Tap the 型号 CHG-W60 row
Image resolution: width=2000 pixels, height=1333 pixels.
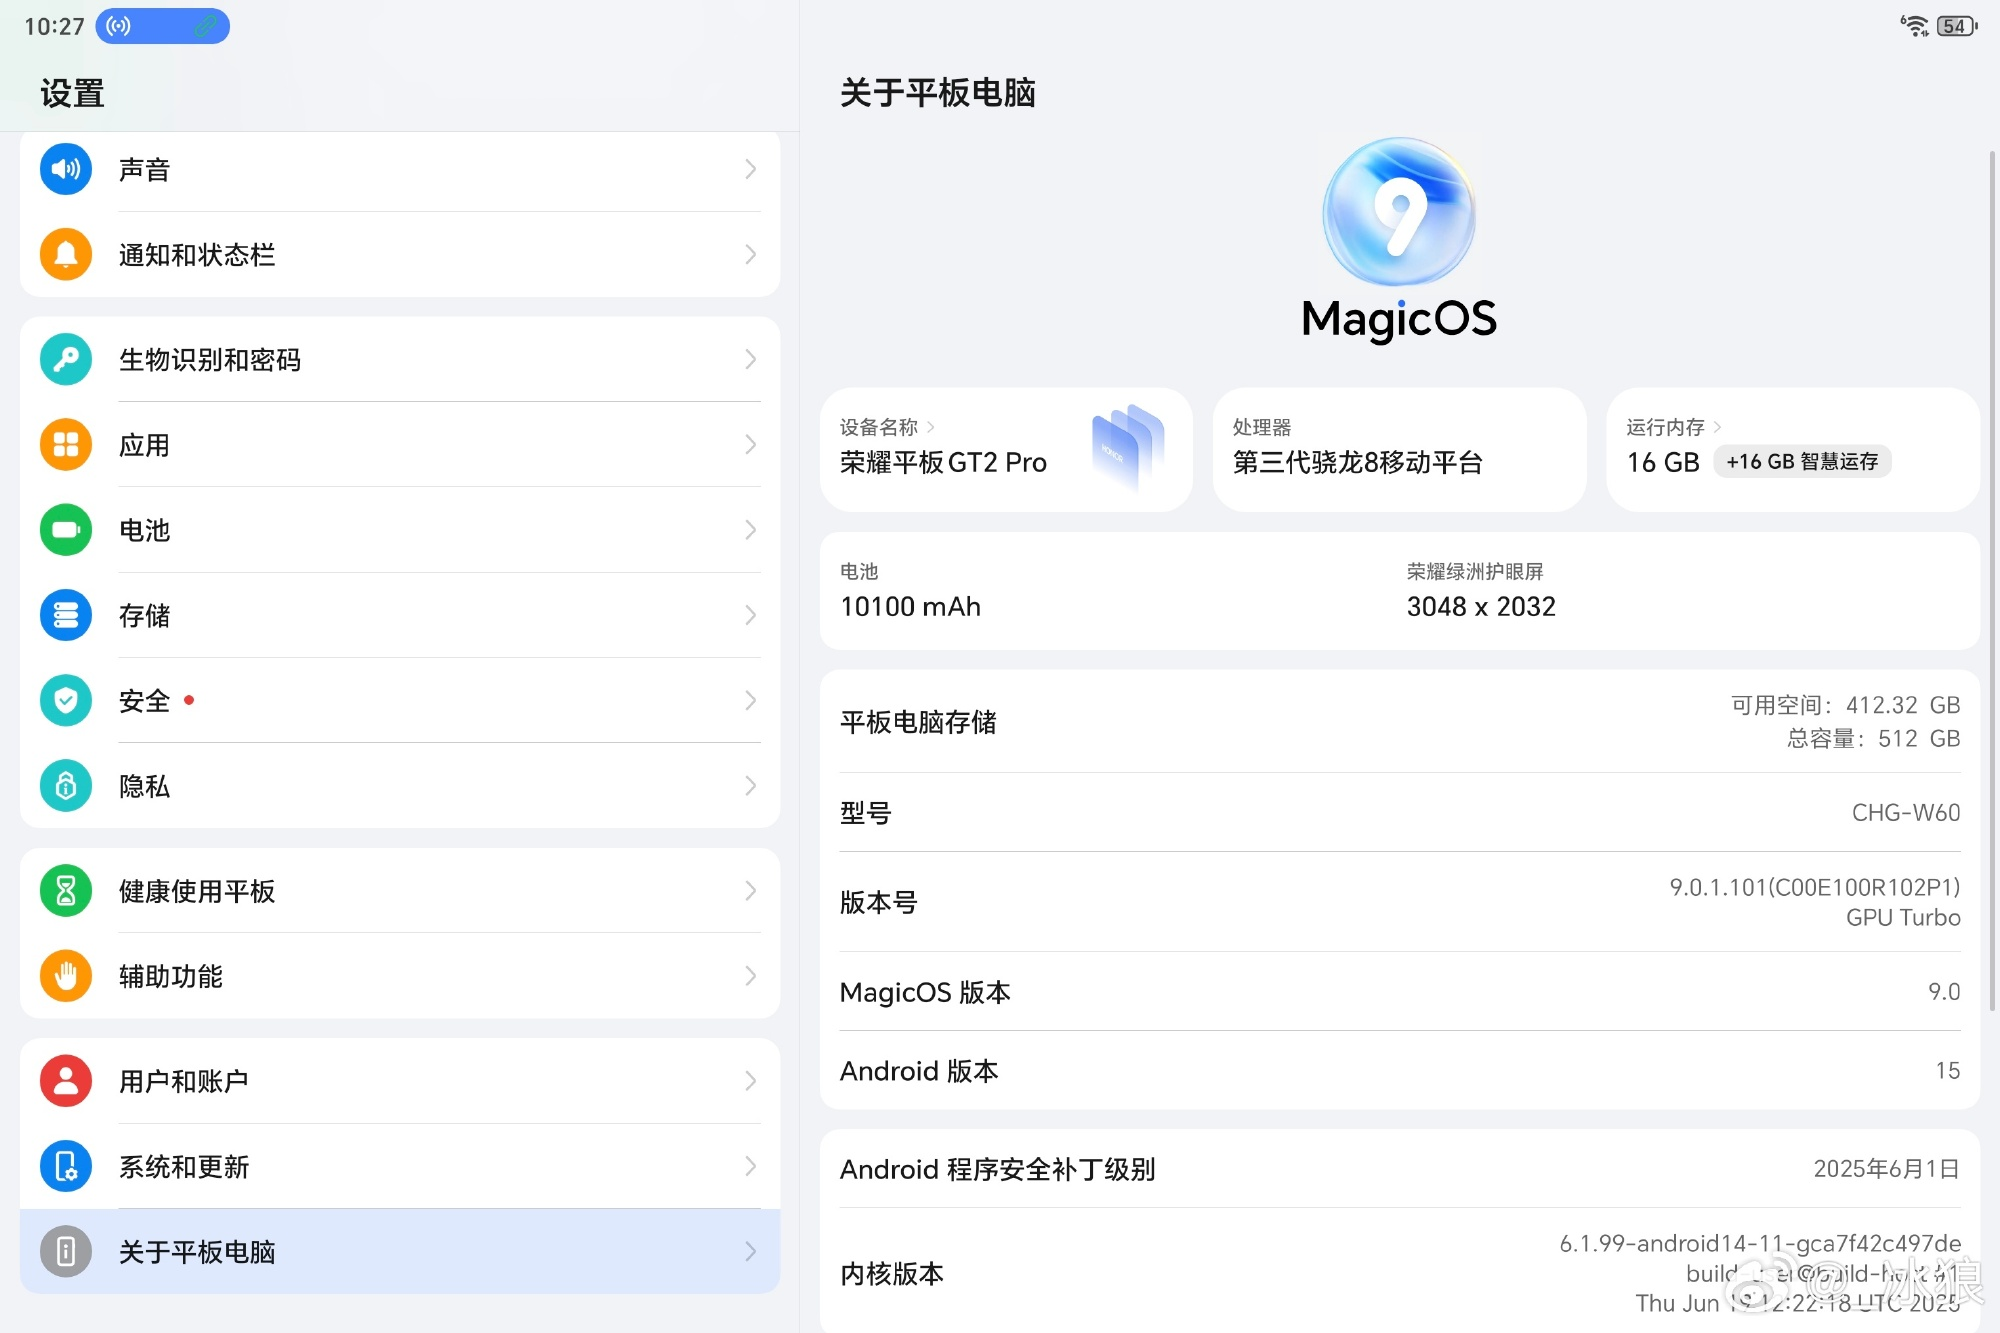[x=1400, y=812]
